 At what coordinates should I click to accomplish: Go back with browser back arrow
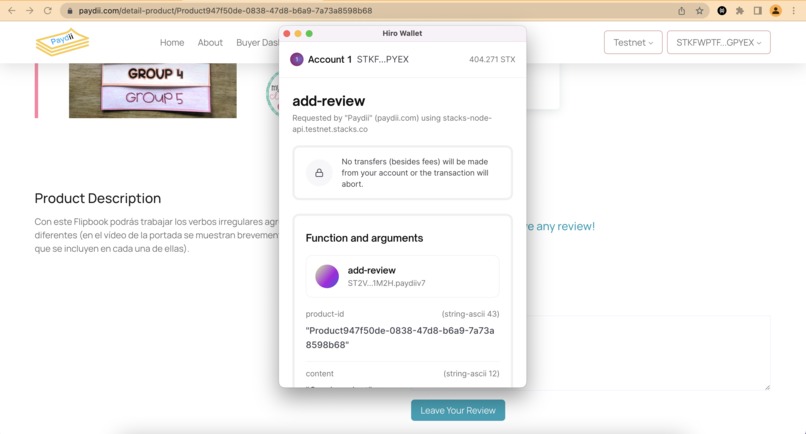pyautogui.click(x=12, y=10)
